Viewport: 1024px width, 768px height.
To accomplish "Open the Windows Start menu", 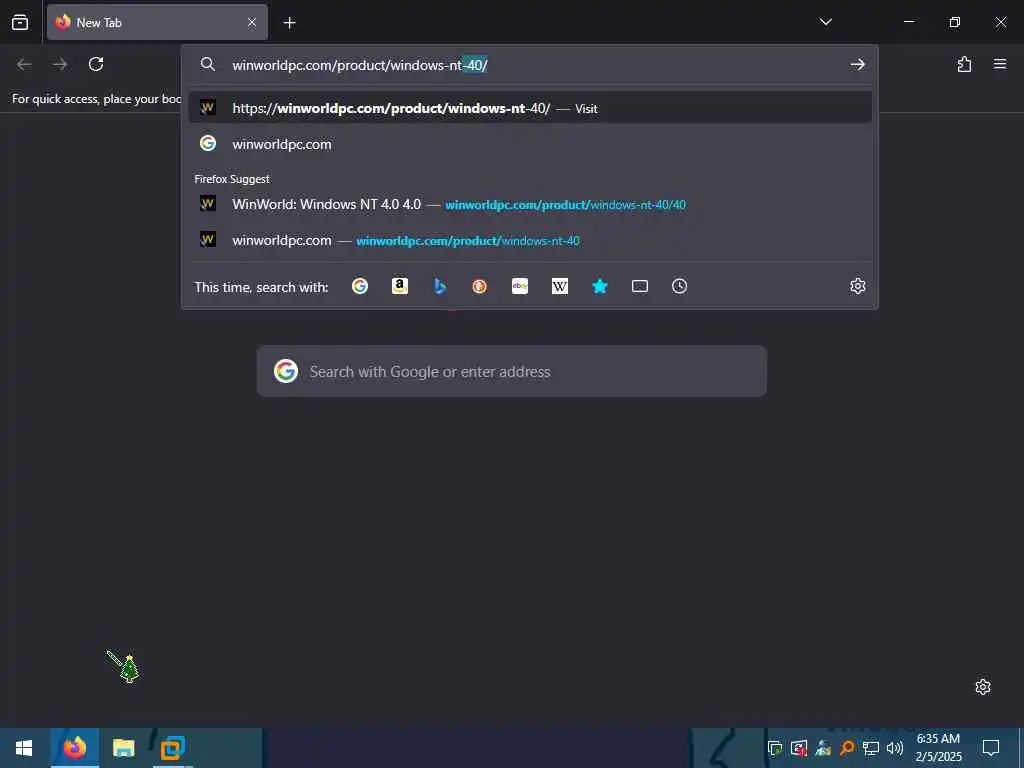I will pos(24,748).
